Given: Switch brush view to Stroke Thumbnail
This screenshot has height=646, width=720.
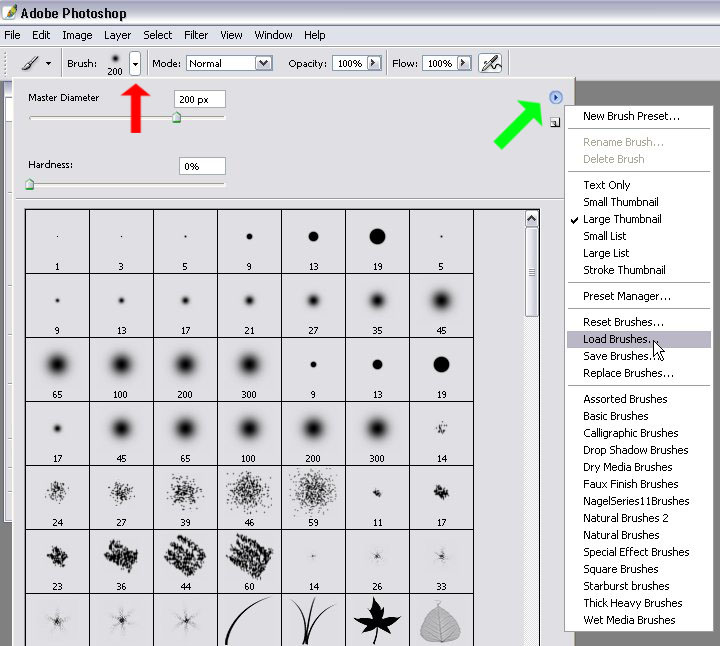Looking at the screenshot, I should pos(624,270).
